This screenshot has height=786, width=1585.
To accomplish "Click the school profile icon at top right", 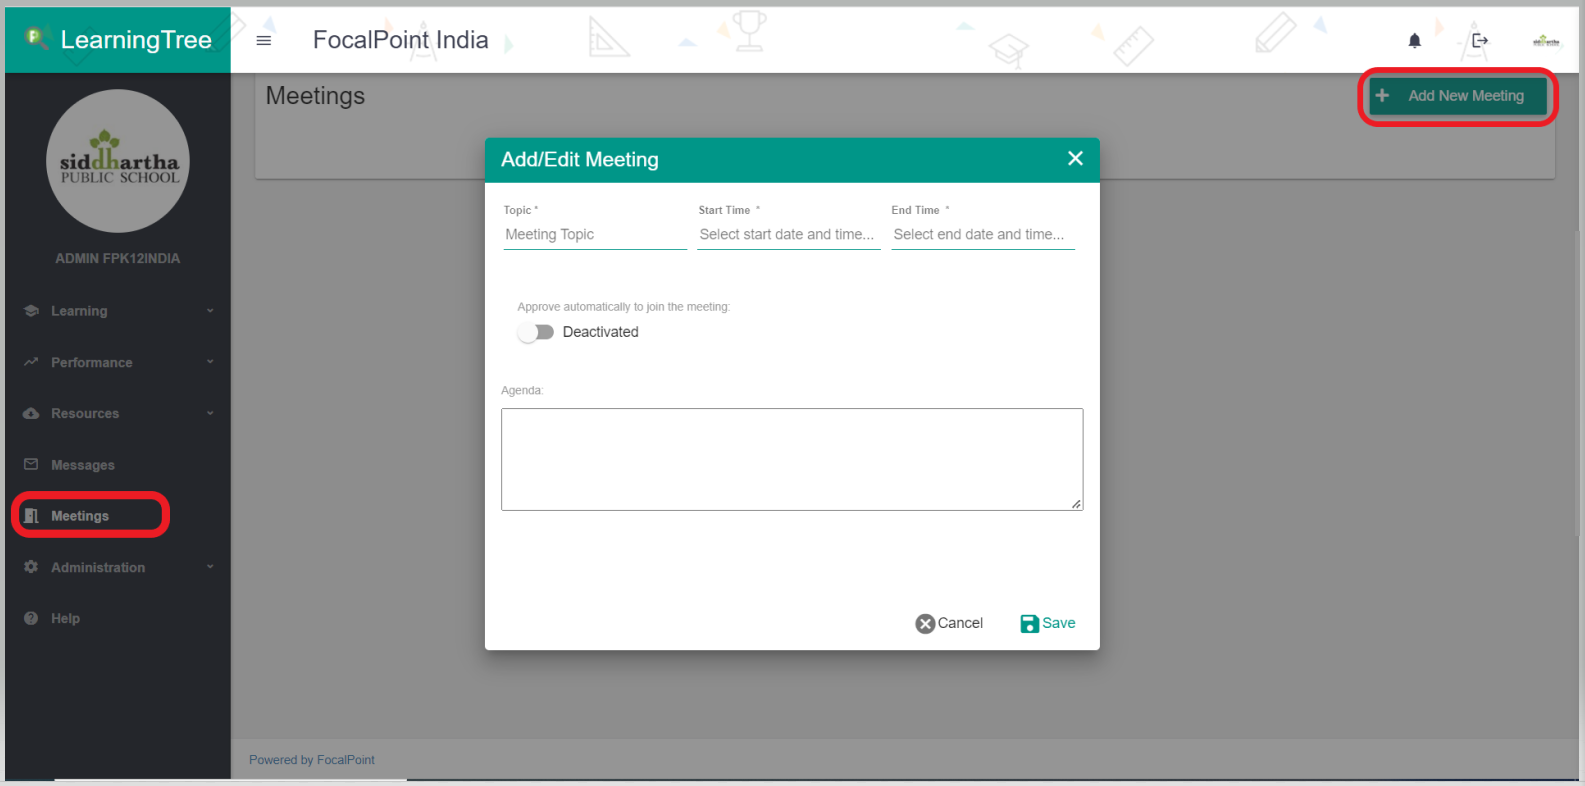I will pos(1546,41).
